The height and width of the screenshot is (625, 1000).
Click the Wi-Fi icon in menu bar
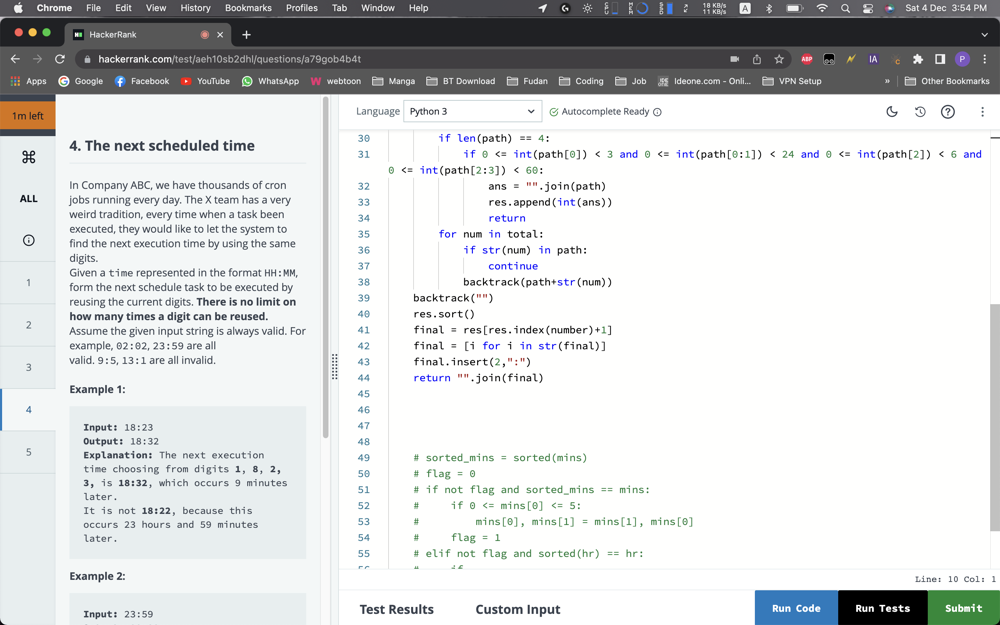tap(822, 8)
